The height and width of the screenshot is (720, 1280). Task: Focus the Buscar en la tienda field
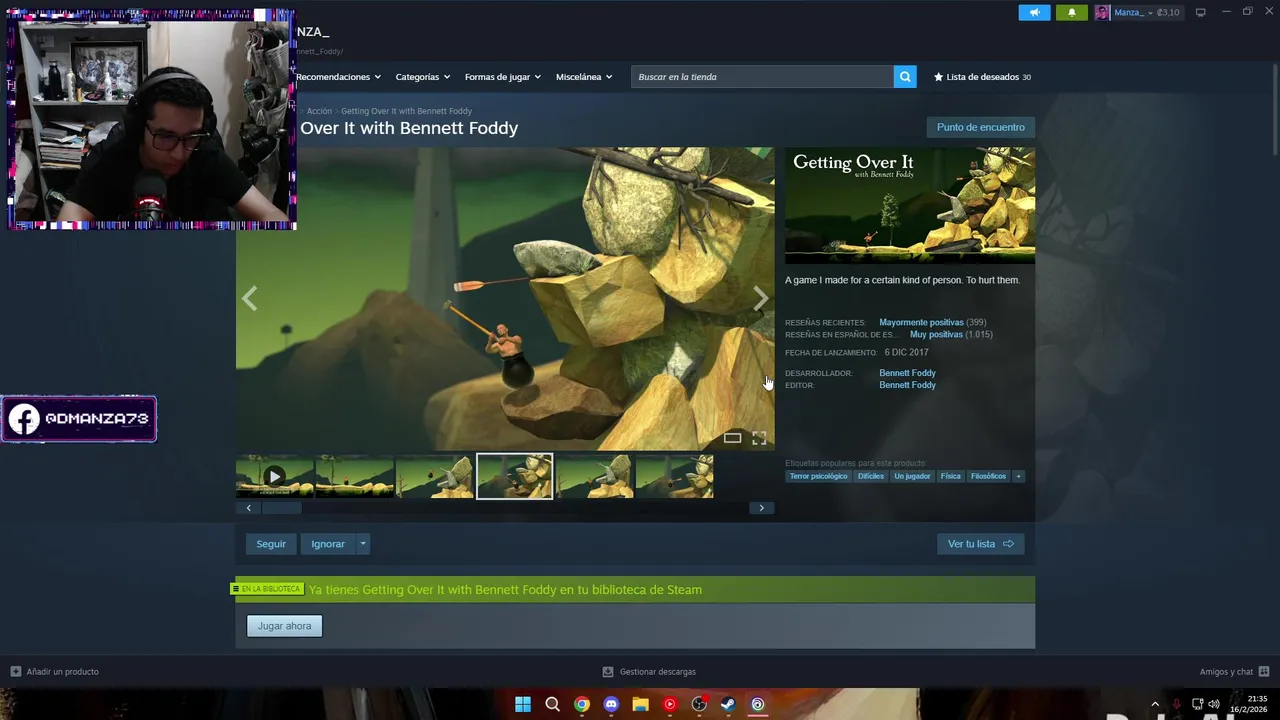(x=762, y=77)
